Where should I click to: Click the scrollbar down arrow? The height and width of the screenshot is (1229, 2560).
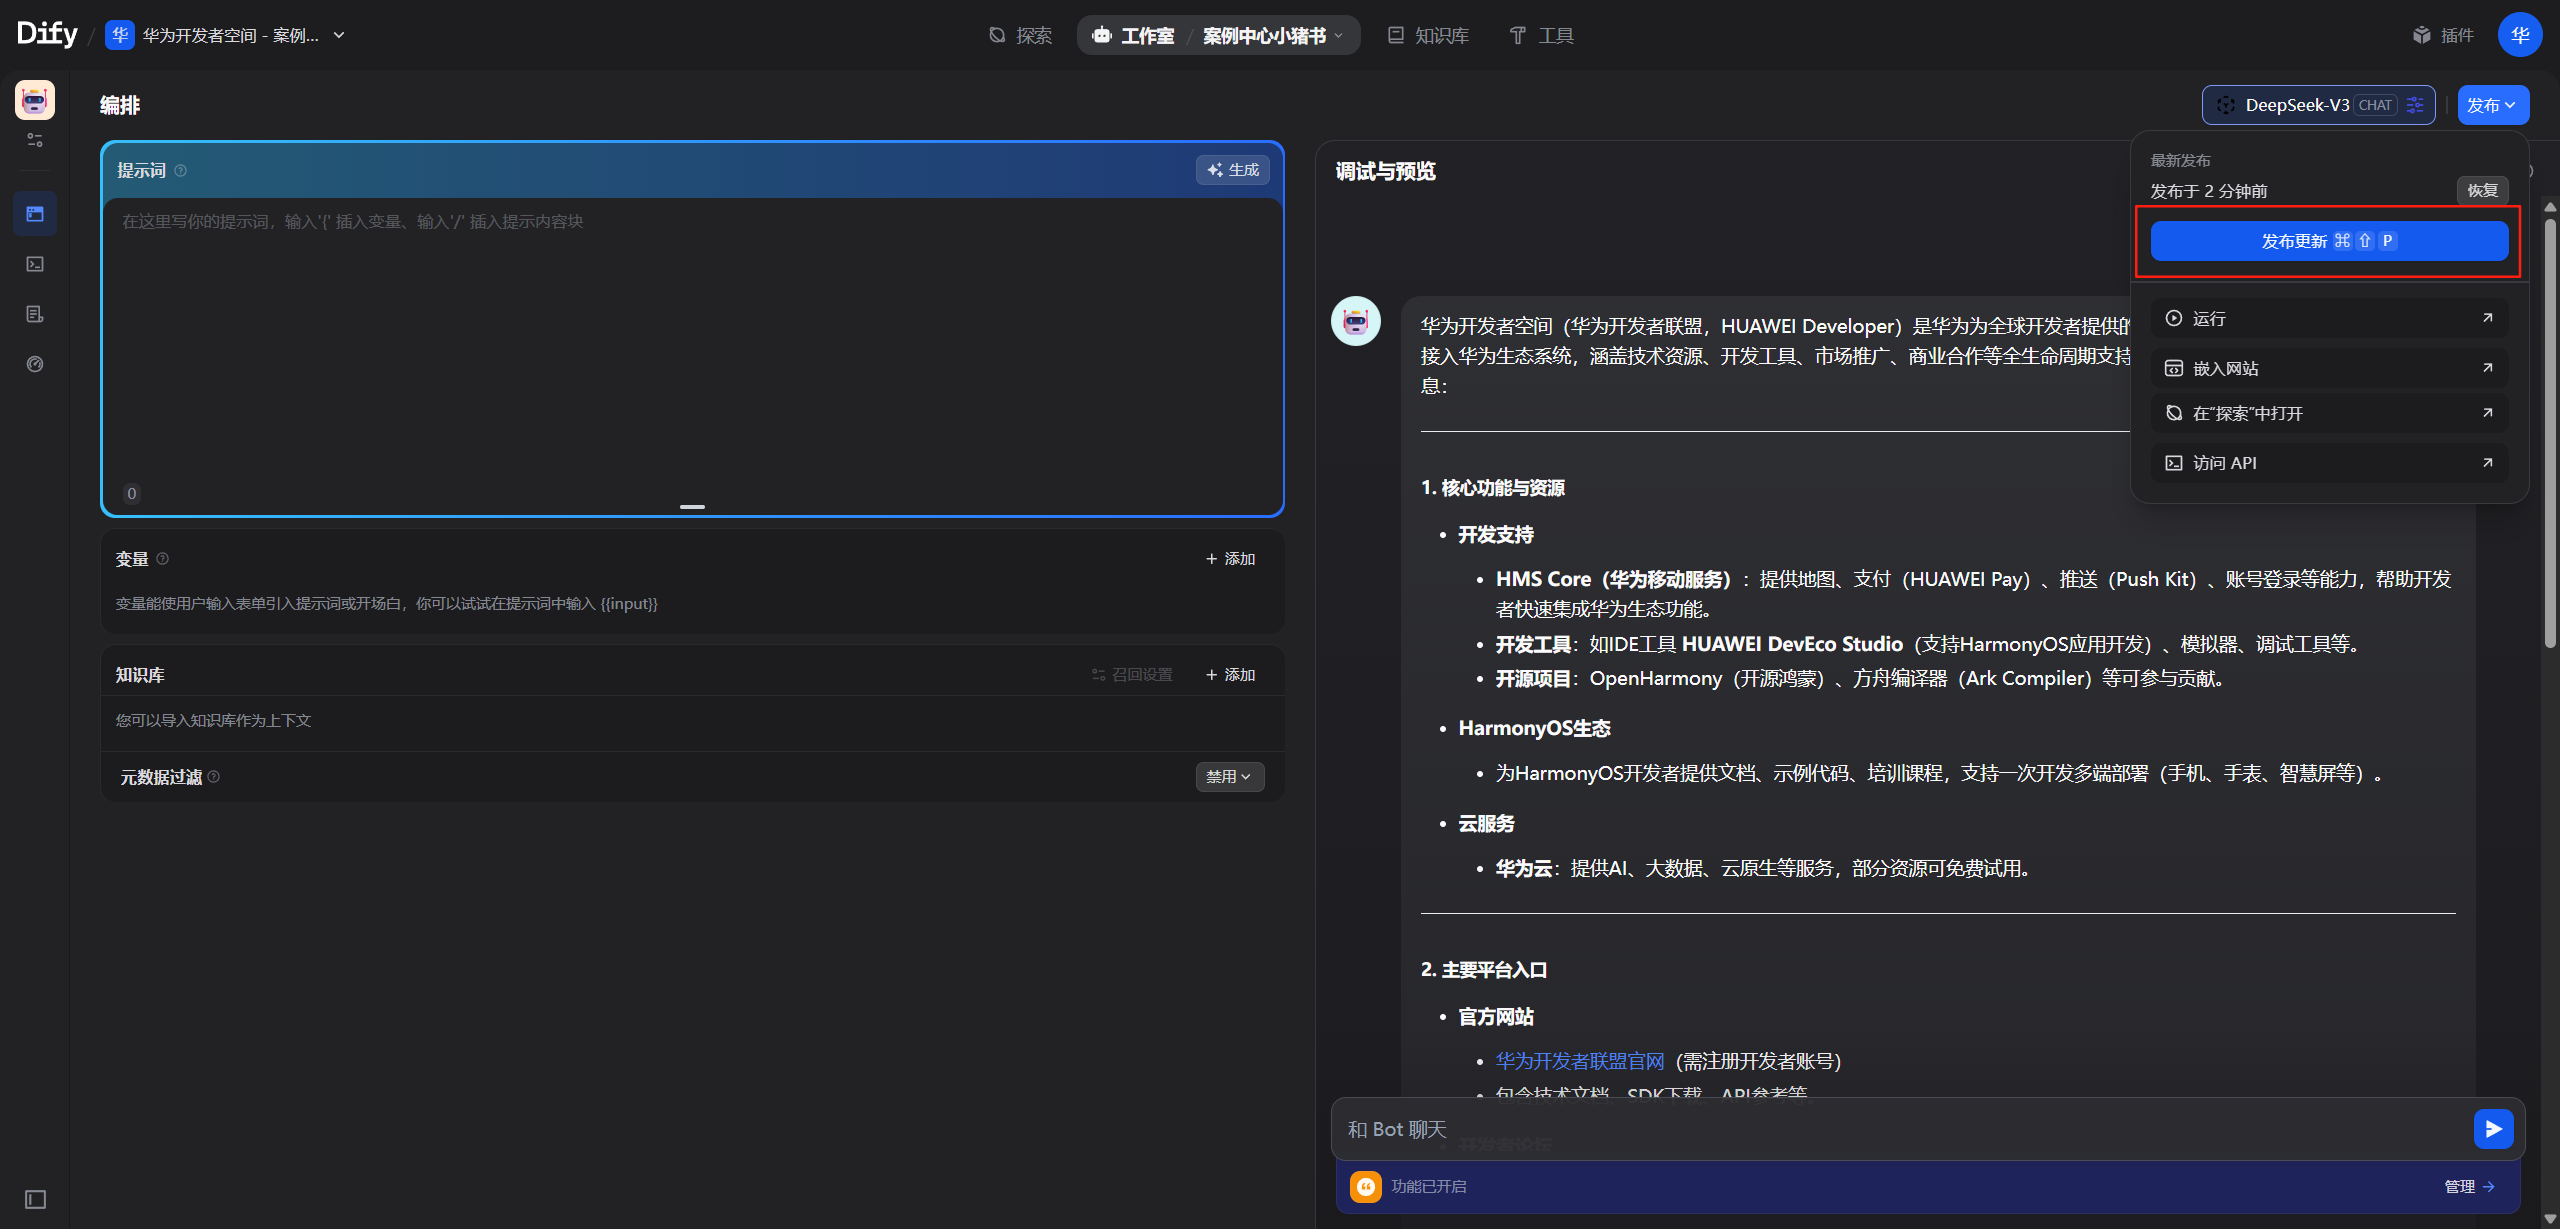tap(2550, 1219)
